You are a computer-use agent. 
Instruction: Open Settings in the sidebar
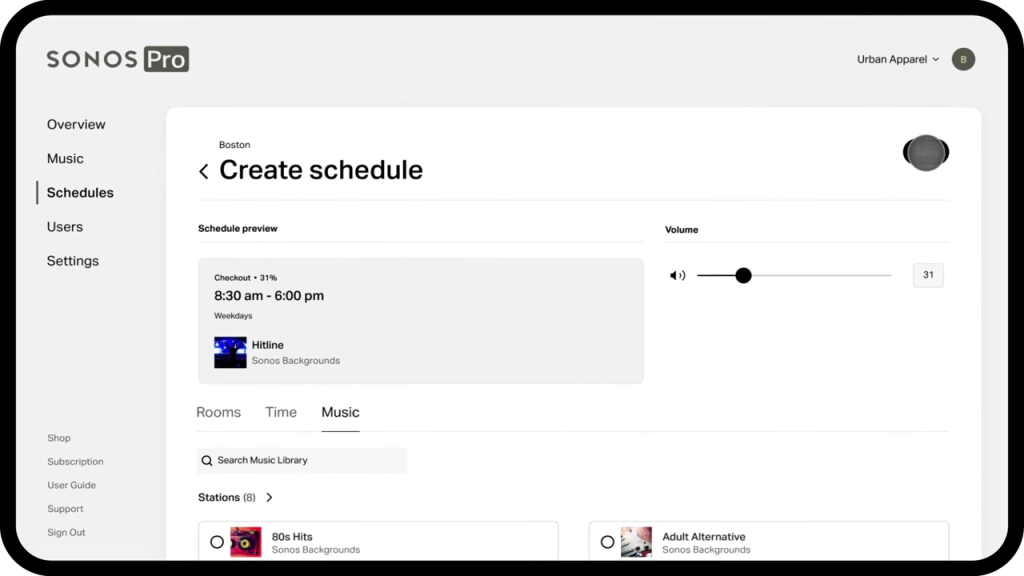72,261
